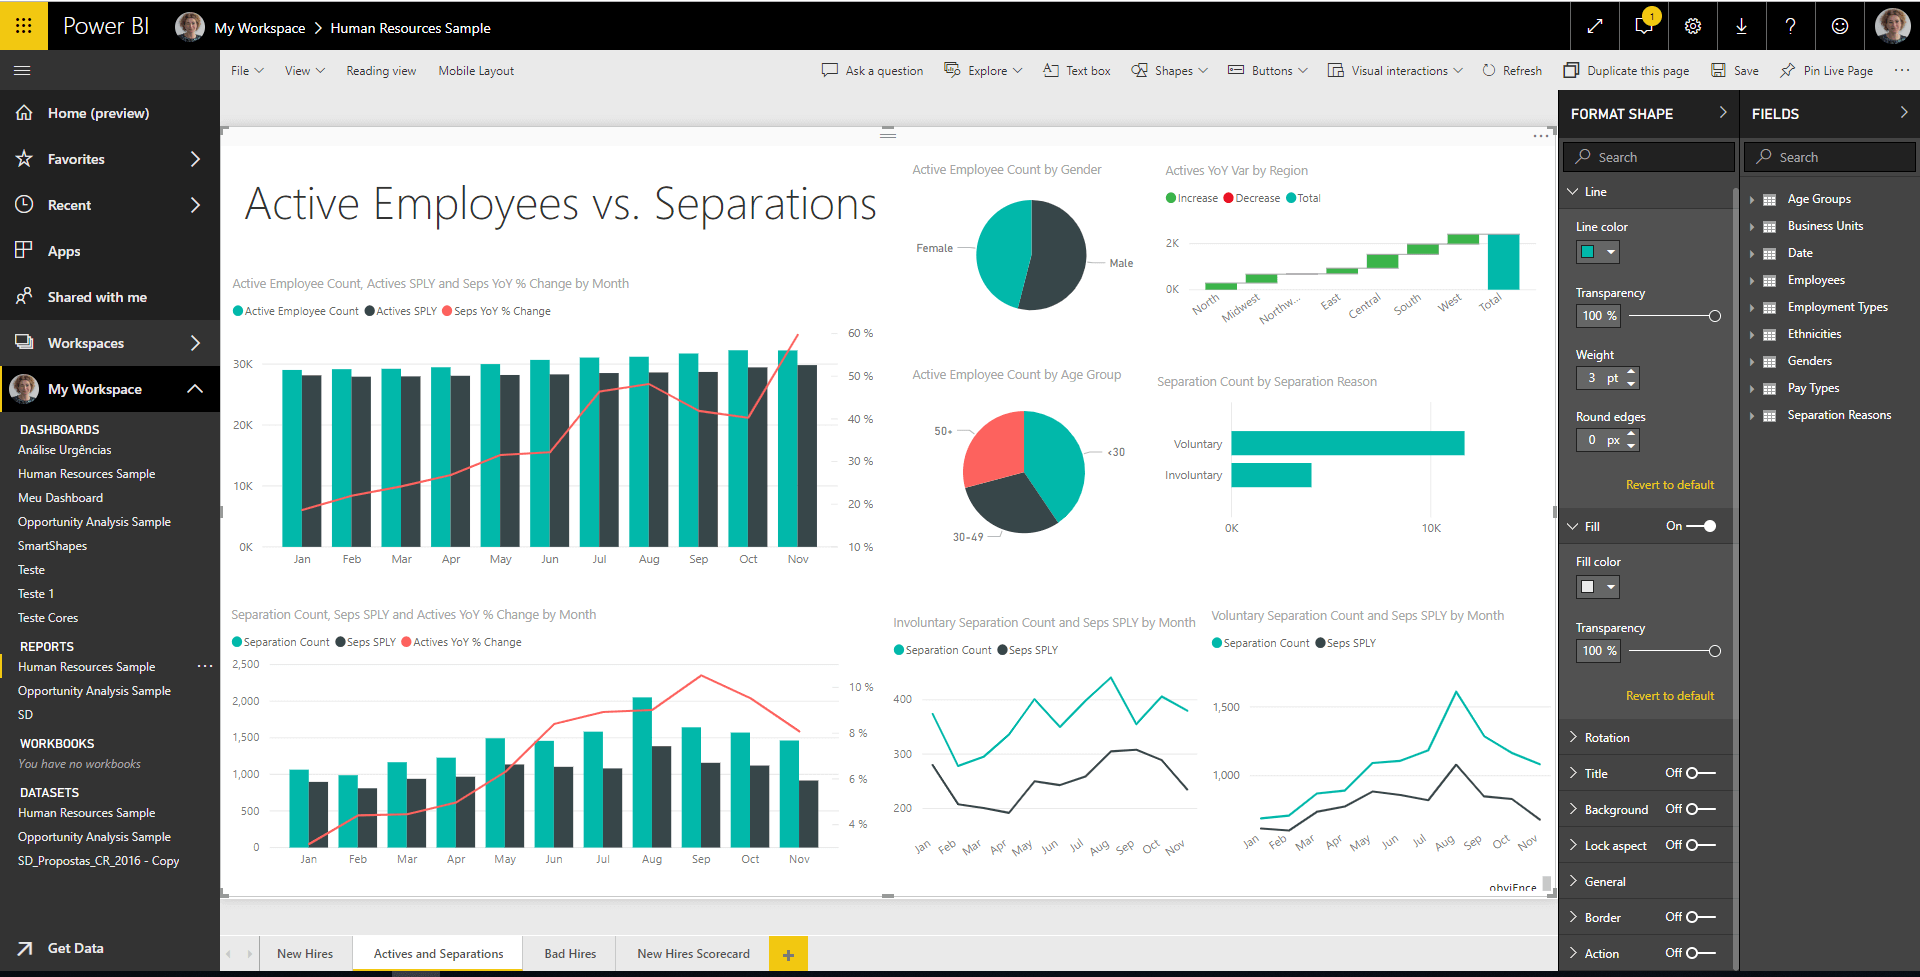Enter full screen mode
The width and height of the screenshot is (1920, 977).
click(x=1594, y=26)
